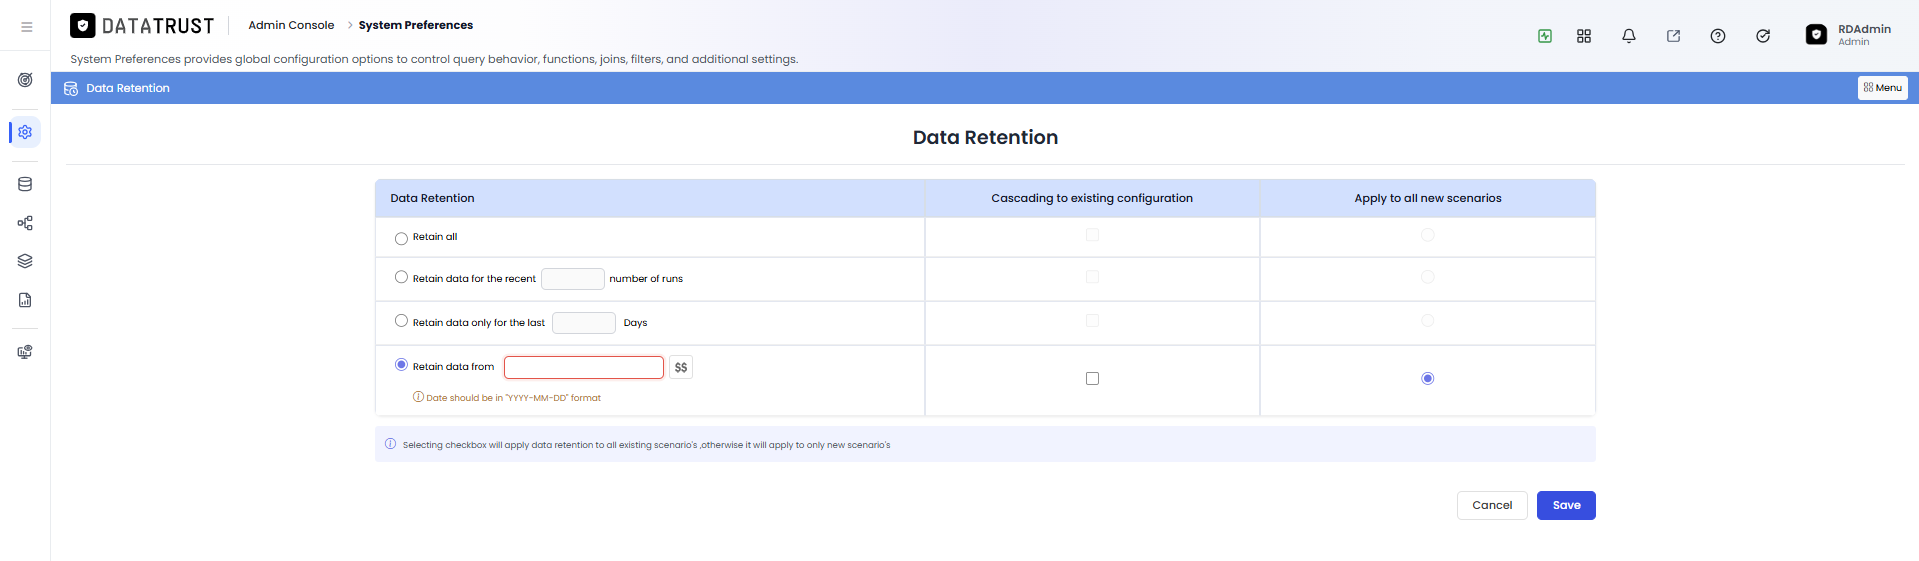This screenshot has width=1919, height=561.
Task: Click the $$ variable picker button
Action: [681, 367]
